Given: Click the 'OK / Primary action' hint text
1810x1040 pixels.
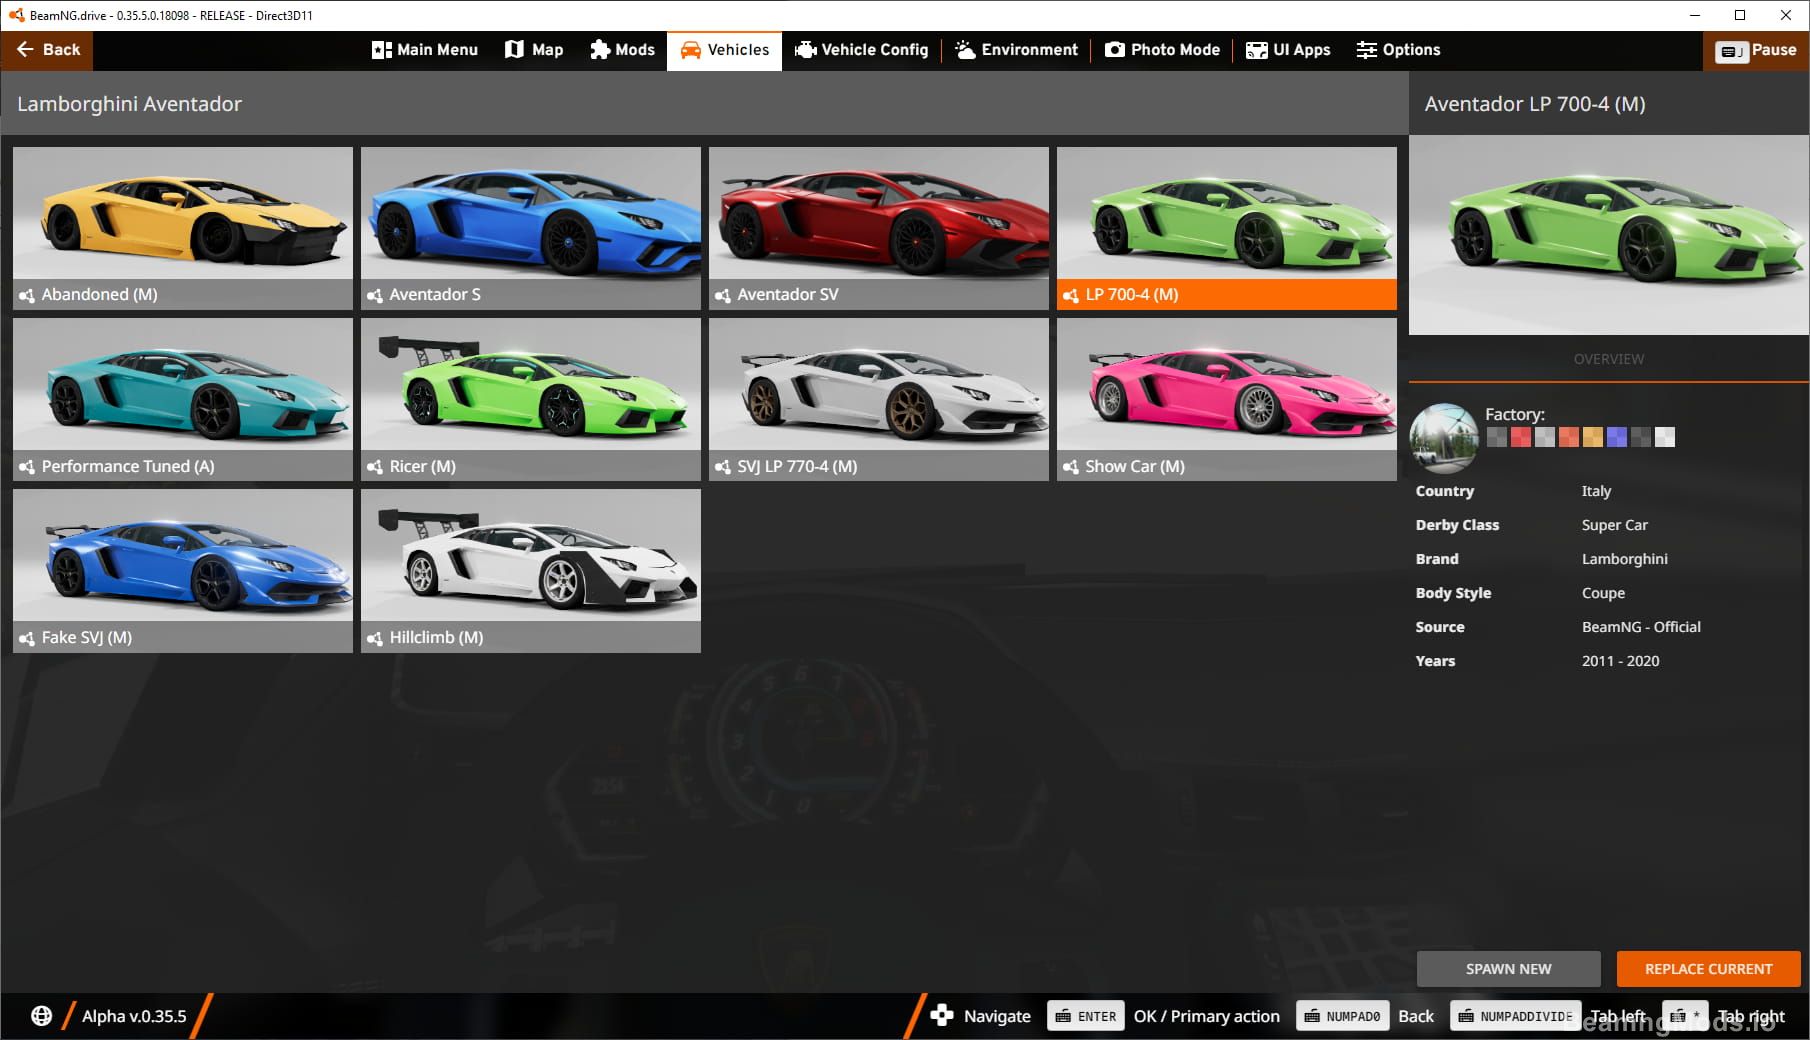Looking at the screenshot, I should coord(1206,1016).
